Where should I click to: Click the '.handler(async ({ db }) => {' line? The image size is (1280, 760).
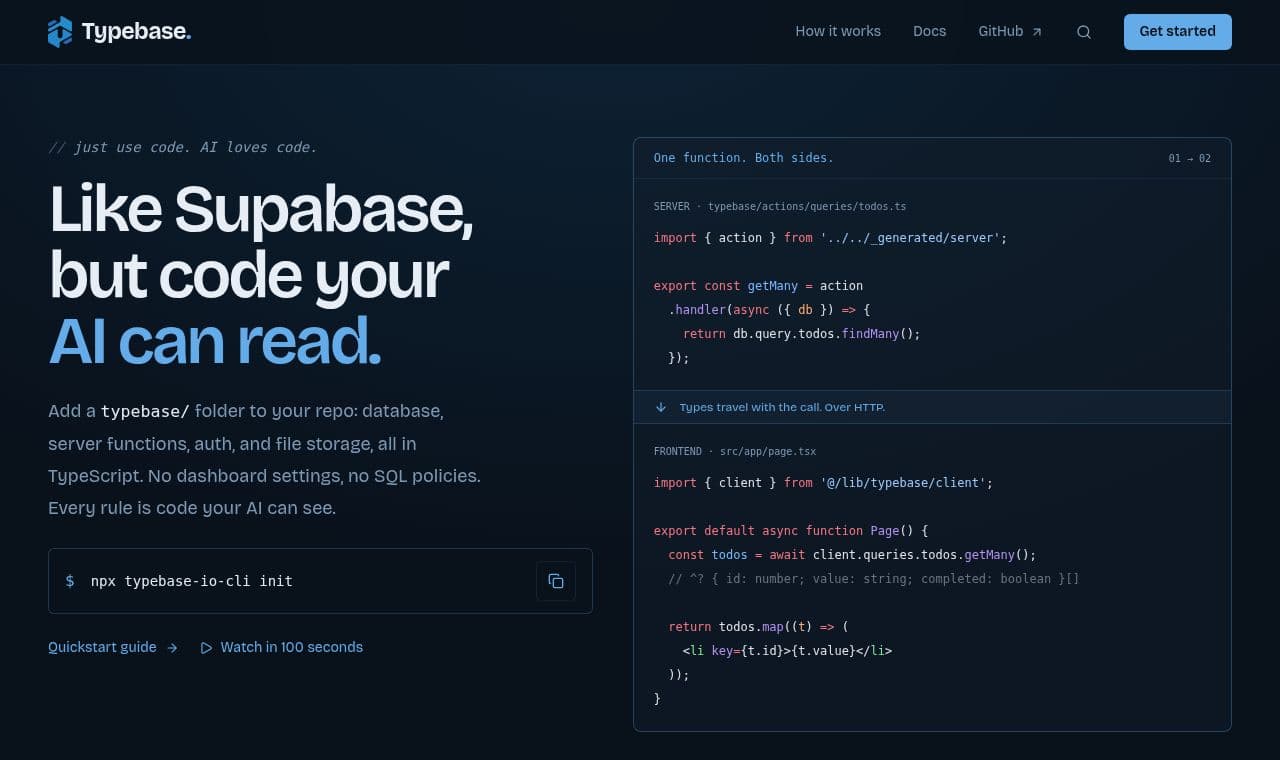coord(770,310)
